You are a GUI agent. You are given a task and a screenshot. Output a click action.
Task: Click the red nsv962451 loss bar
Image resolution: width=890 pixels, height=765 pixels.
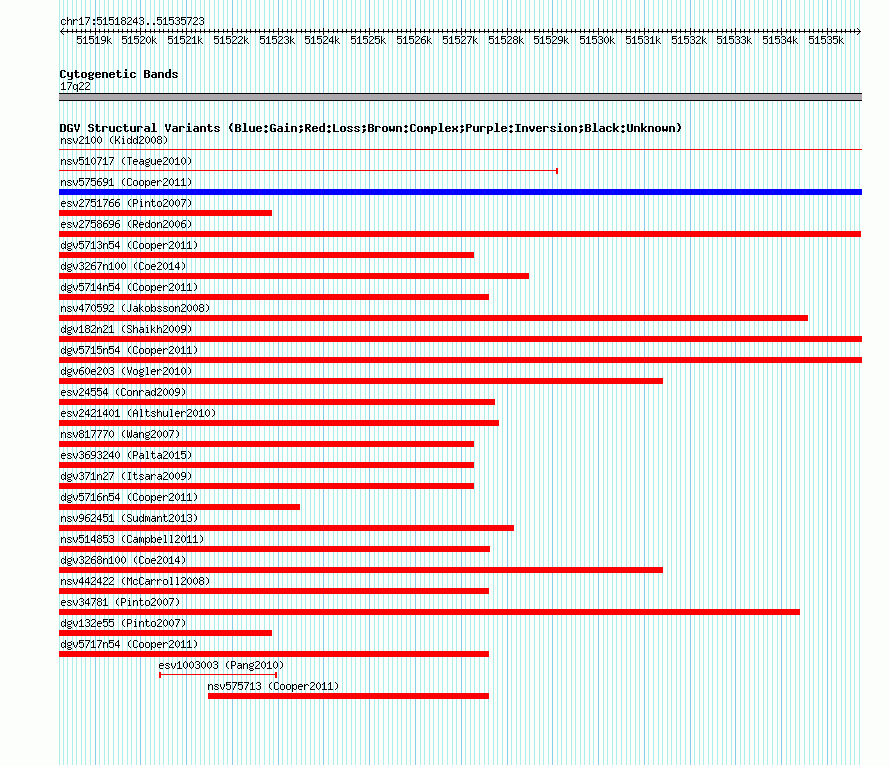click(286, 528)
